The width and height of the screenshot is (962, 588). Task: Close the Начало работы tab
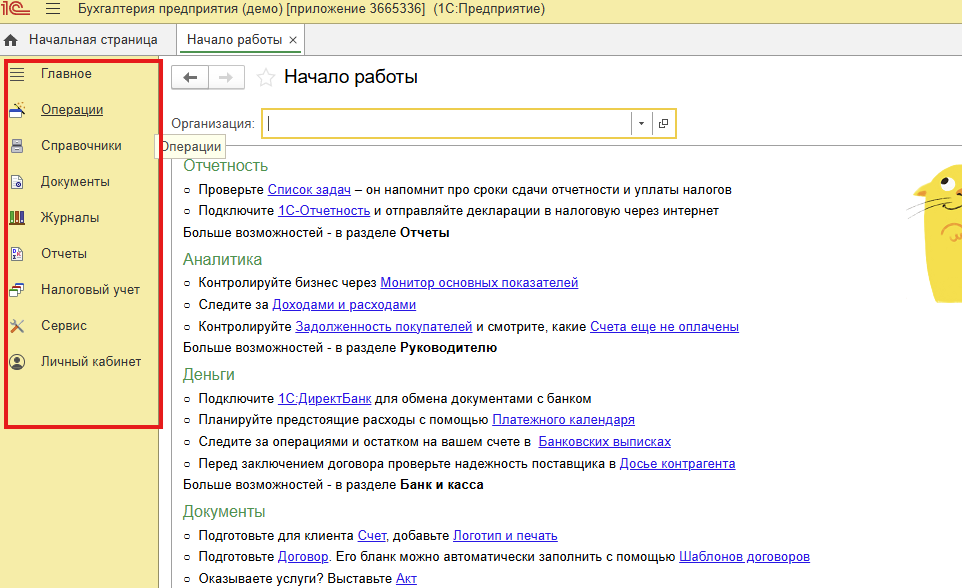point(293,40)
